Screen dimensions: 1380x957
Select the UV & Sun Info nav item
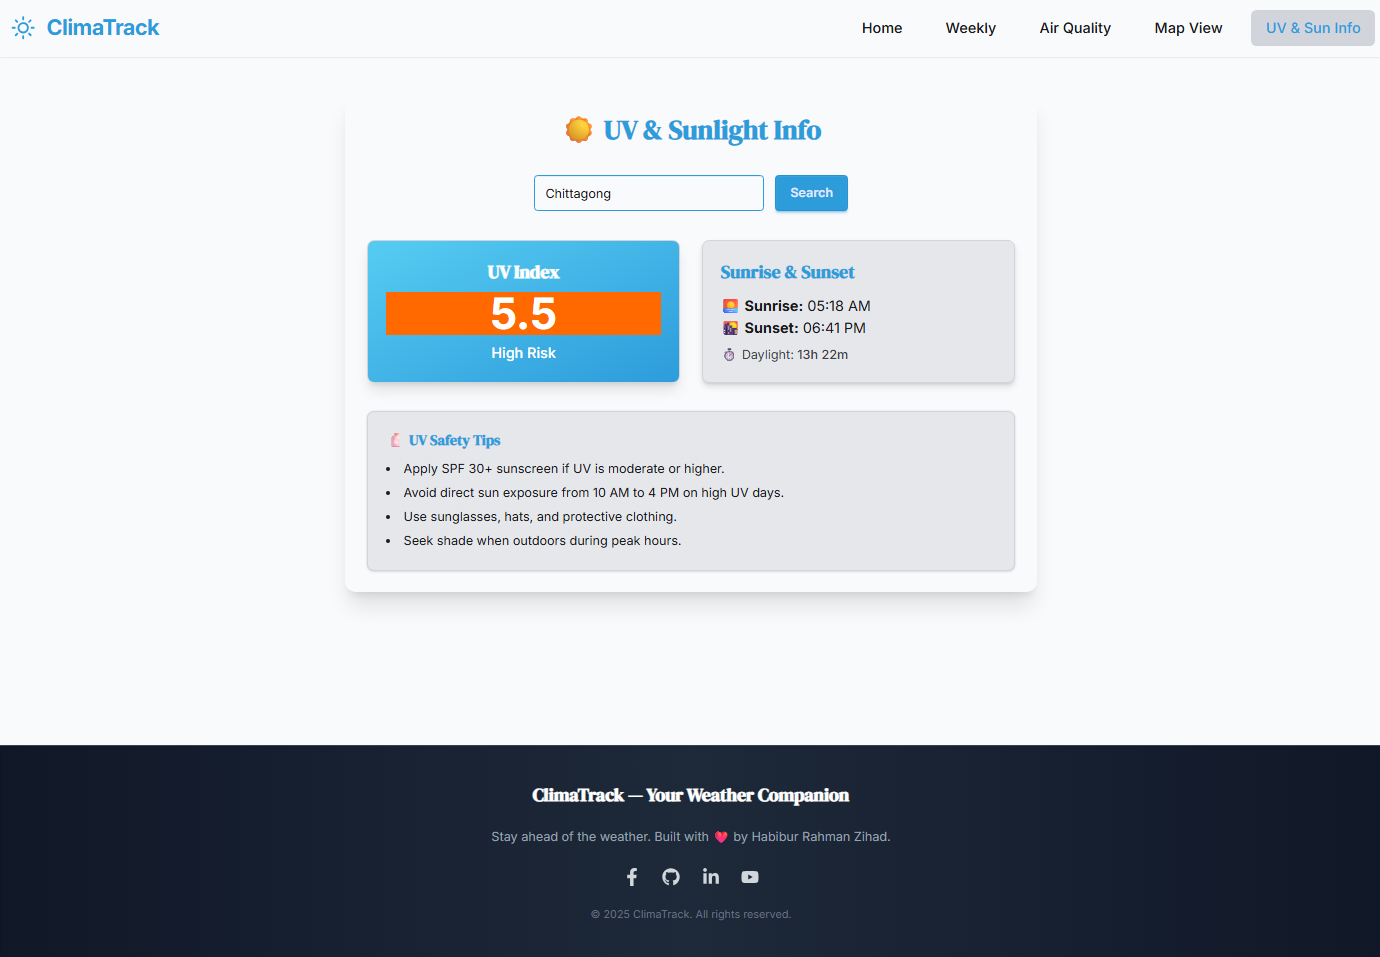(1313, 28)
